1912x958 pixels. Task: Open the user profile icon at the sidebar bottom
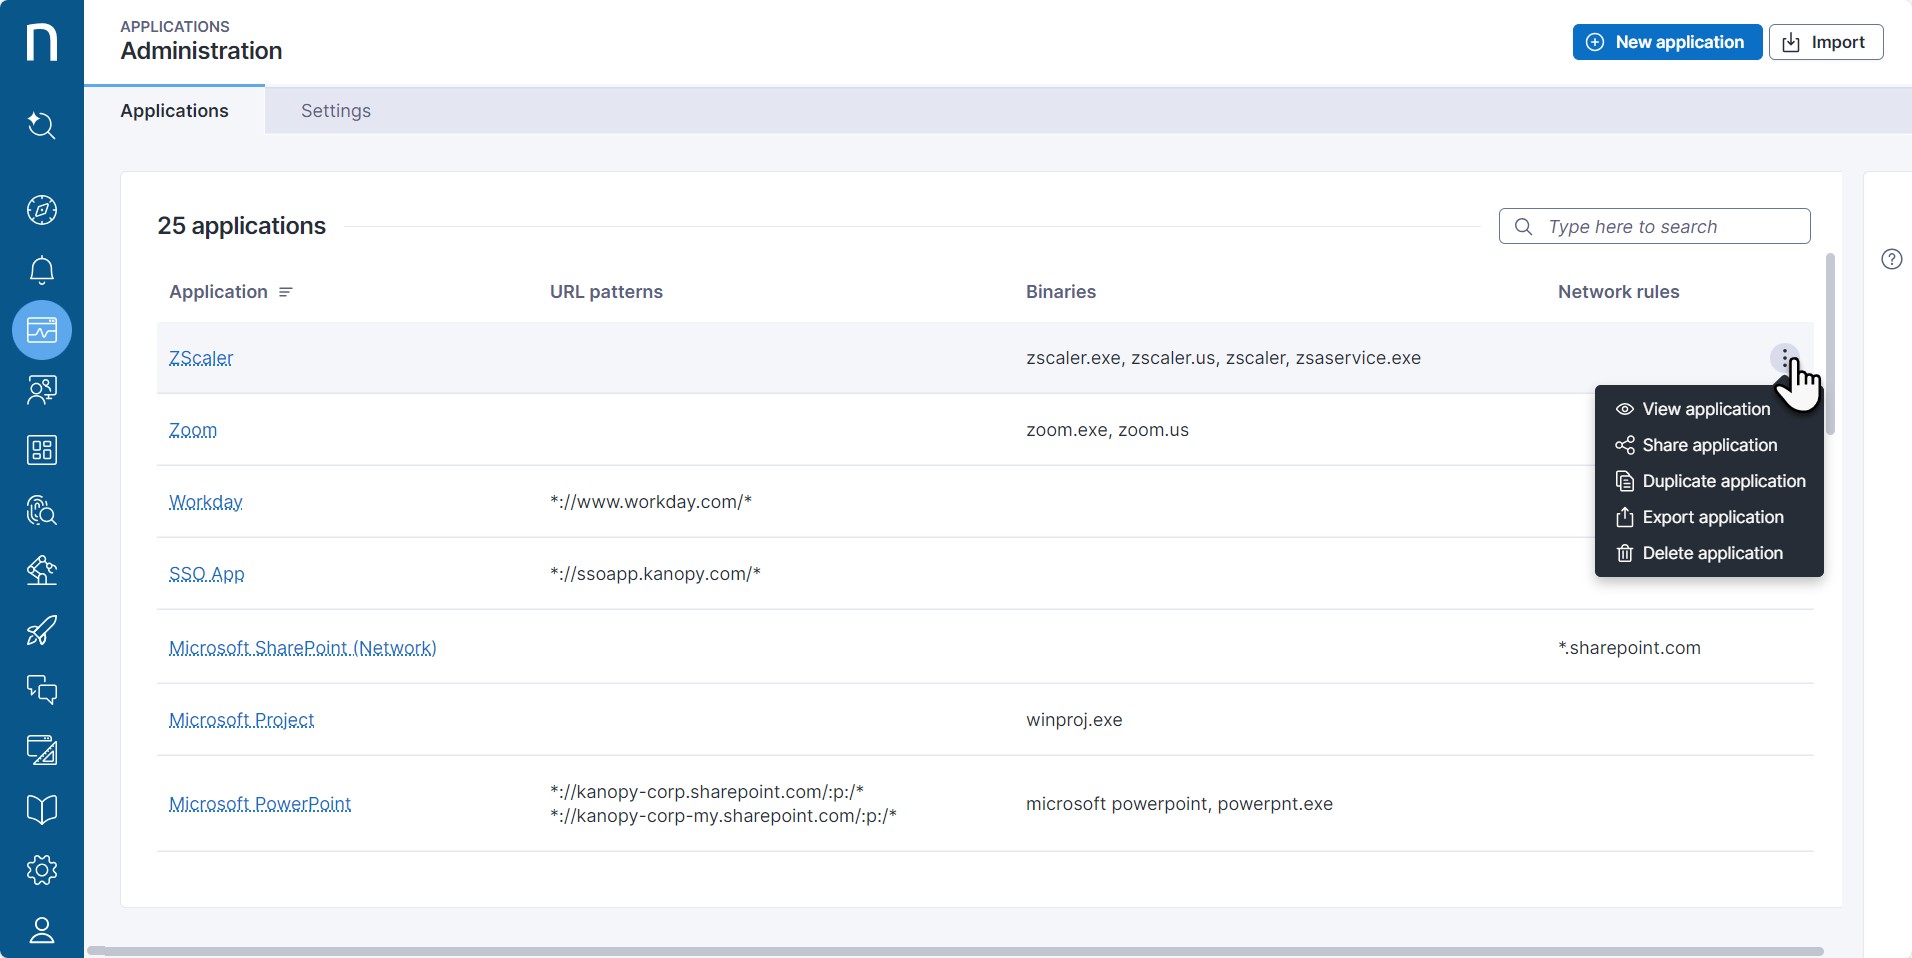42,930
